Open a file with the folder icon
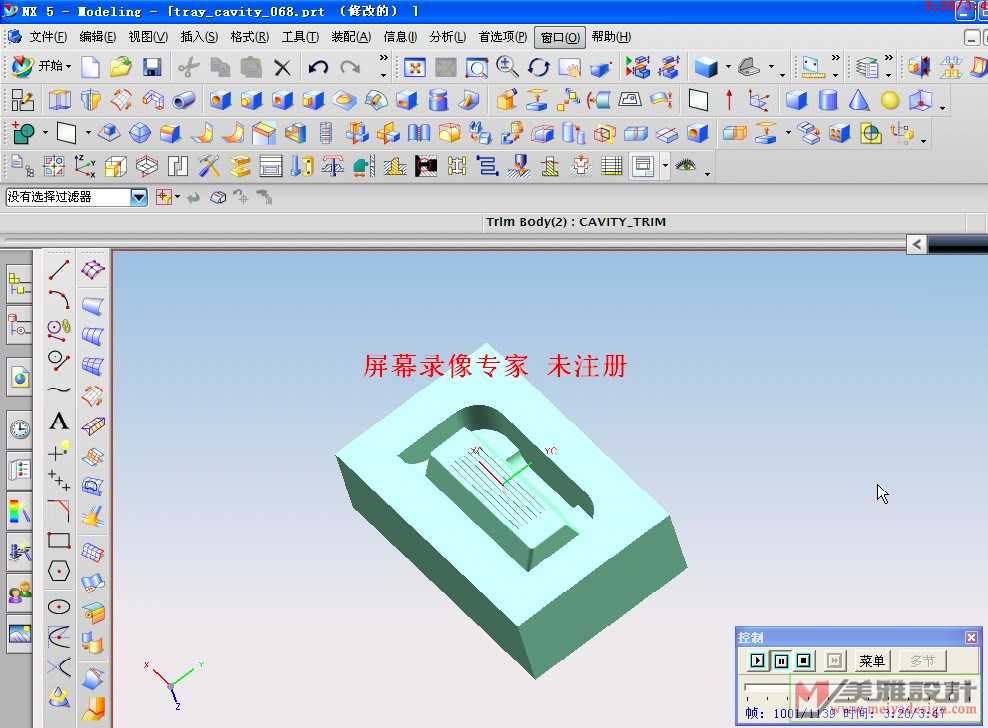The width and height of the screenshot is (988, 728). [120, 67]
